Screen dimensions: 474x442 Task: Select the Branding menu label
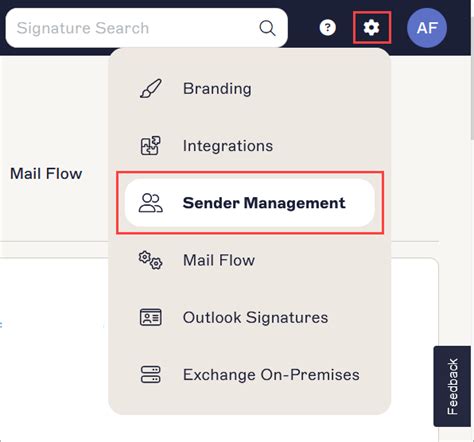(217, 89)
